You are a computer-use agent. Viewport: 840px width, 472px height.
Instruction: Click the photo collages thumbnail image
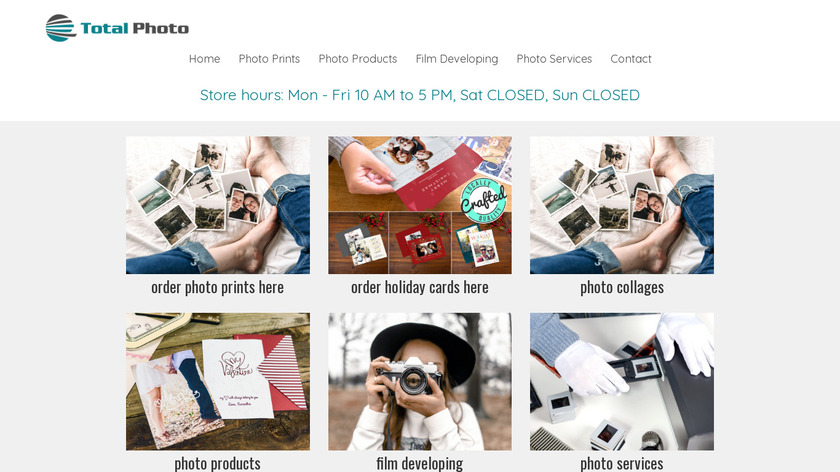point(621,205)
